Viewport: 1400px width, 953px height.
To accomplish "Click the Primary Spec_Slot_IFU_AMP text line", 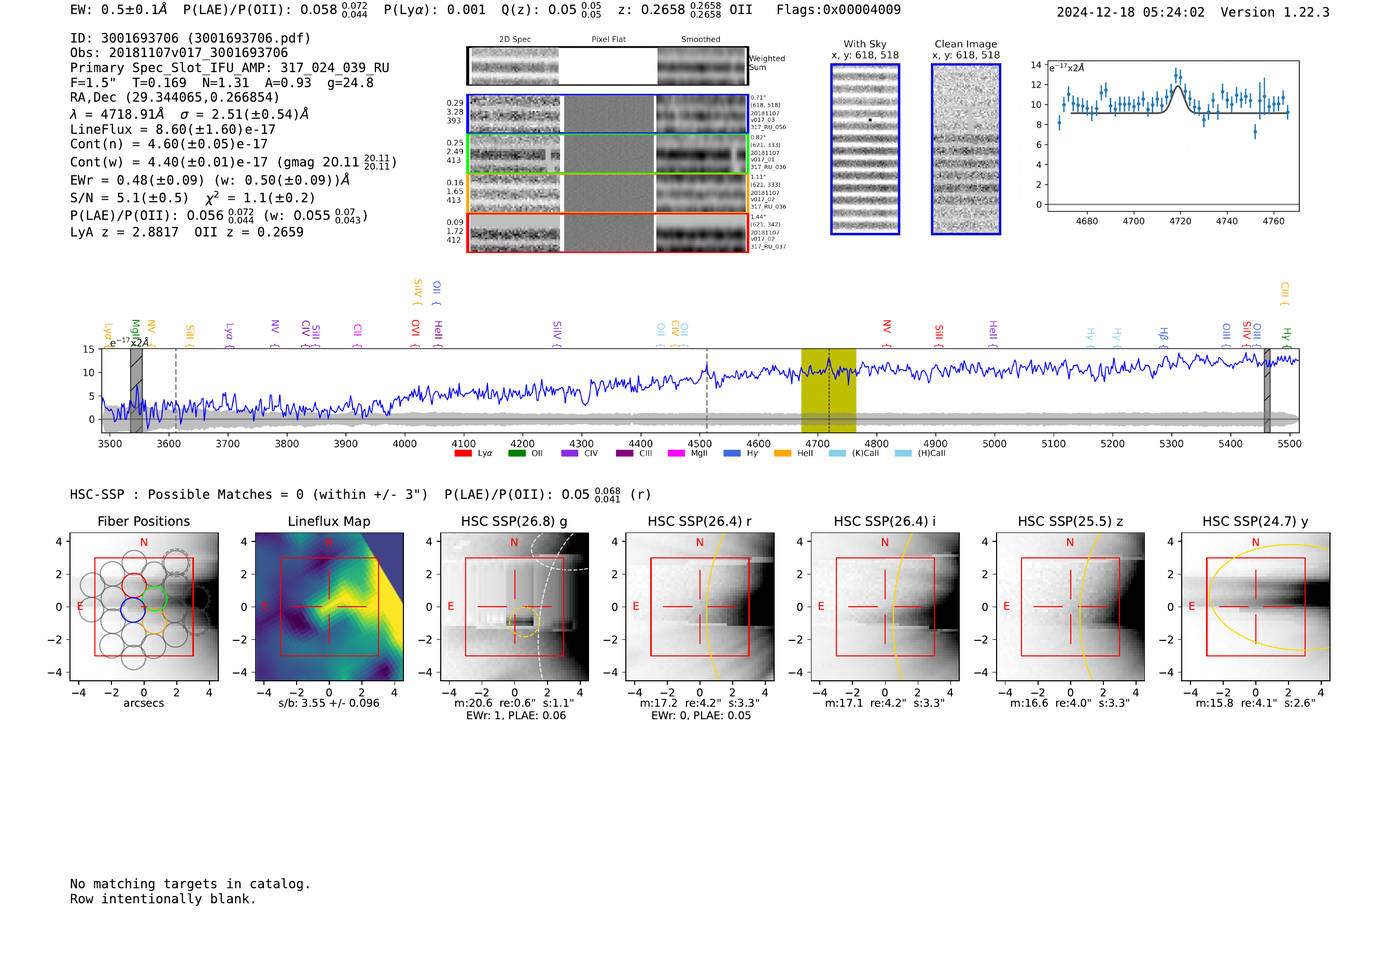I will 230,68.
